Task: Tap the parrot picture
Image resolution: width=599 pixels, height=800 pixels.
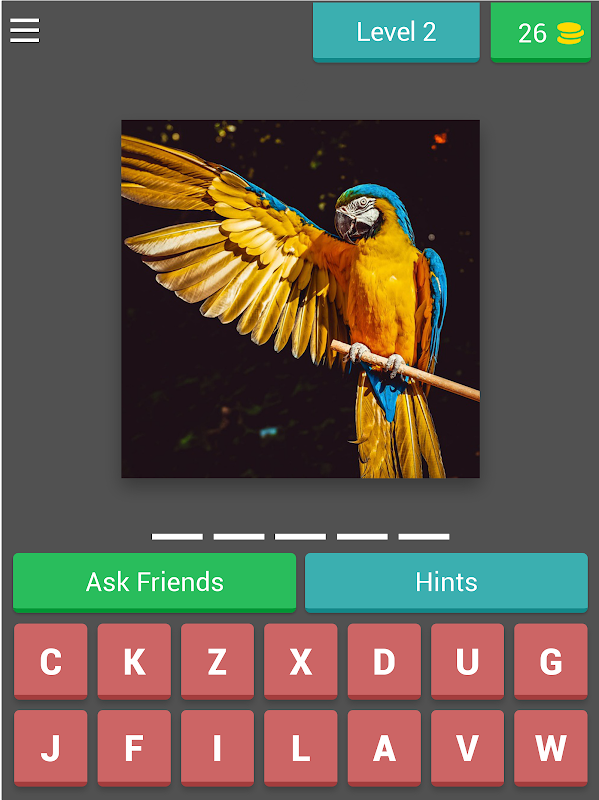Action: [x=301, y=299]
